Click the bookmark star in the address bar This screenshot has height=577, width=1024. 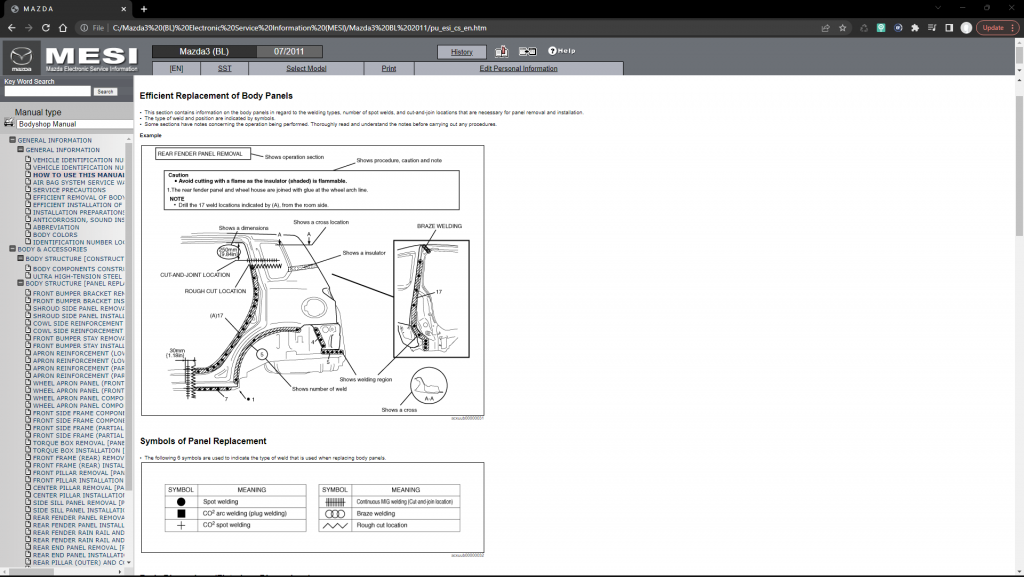(x=843, y=28)
